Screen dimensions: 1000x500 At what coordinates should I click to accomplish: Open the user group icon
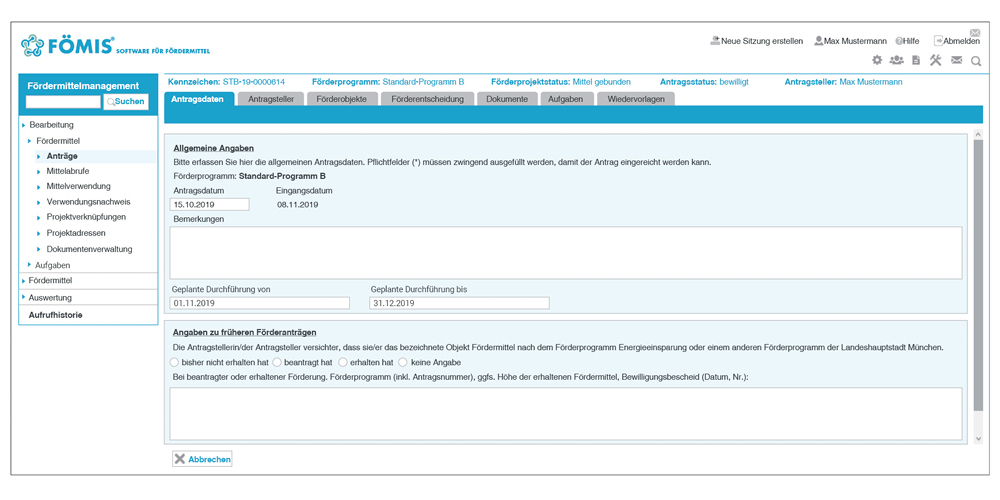[x=897, y=60]
